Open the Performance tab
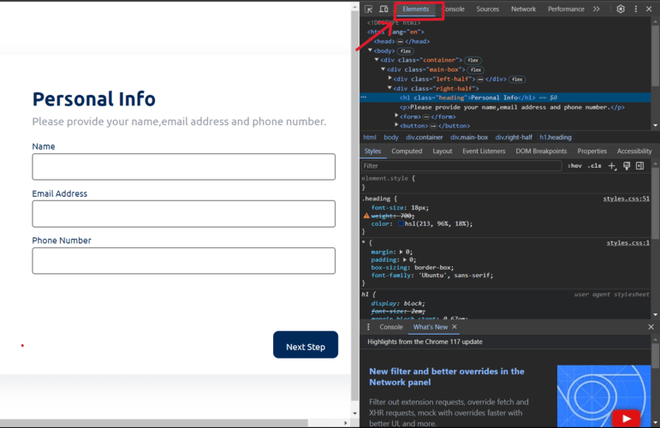The height and width of the screenshot is (428, 660). pyautogui.click(x=566, y=9)
